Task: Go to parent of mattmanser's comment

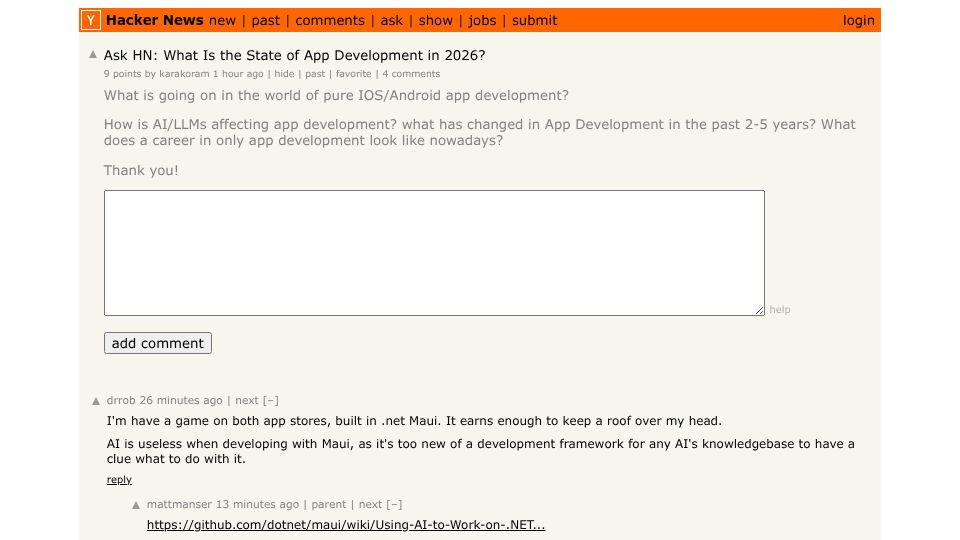Action: pos(329,504)
